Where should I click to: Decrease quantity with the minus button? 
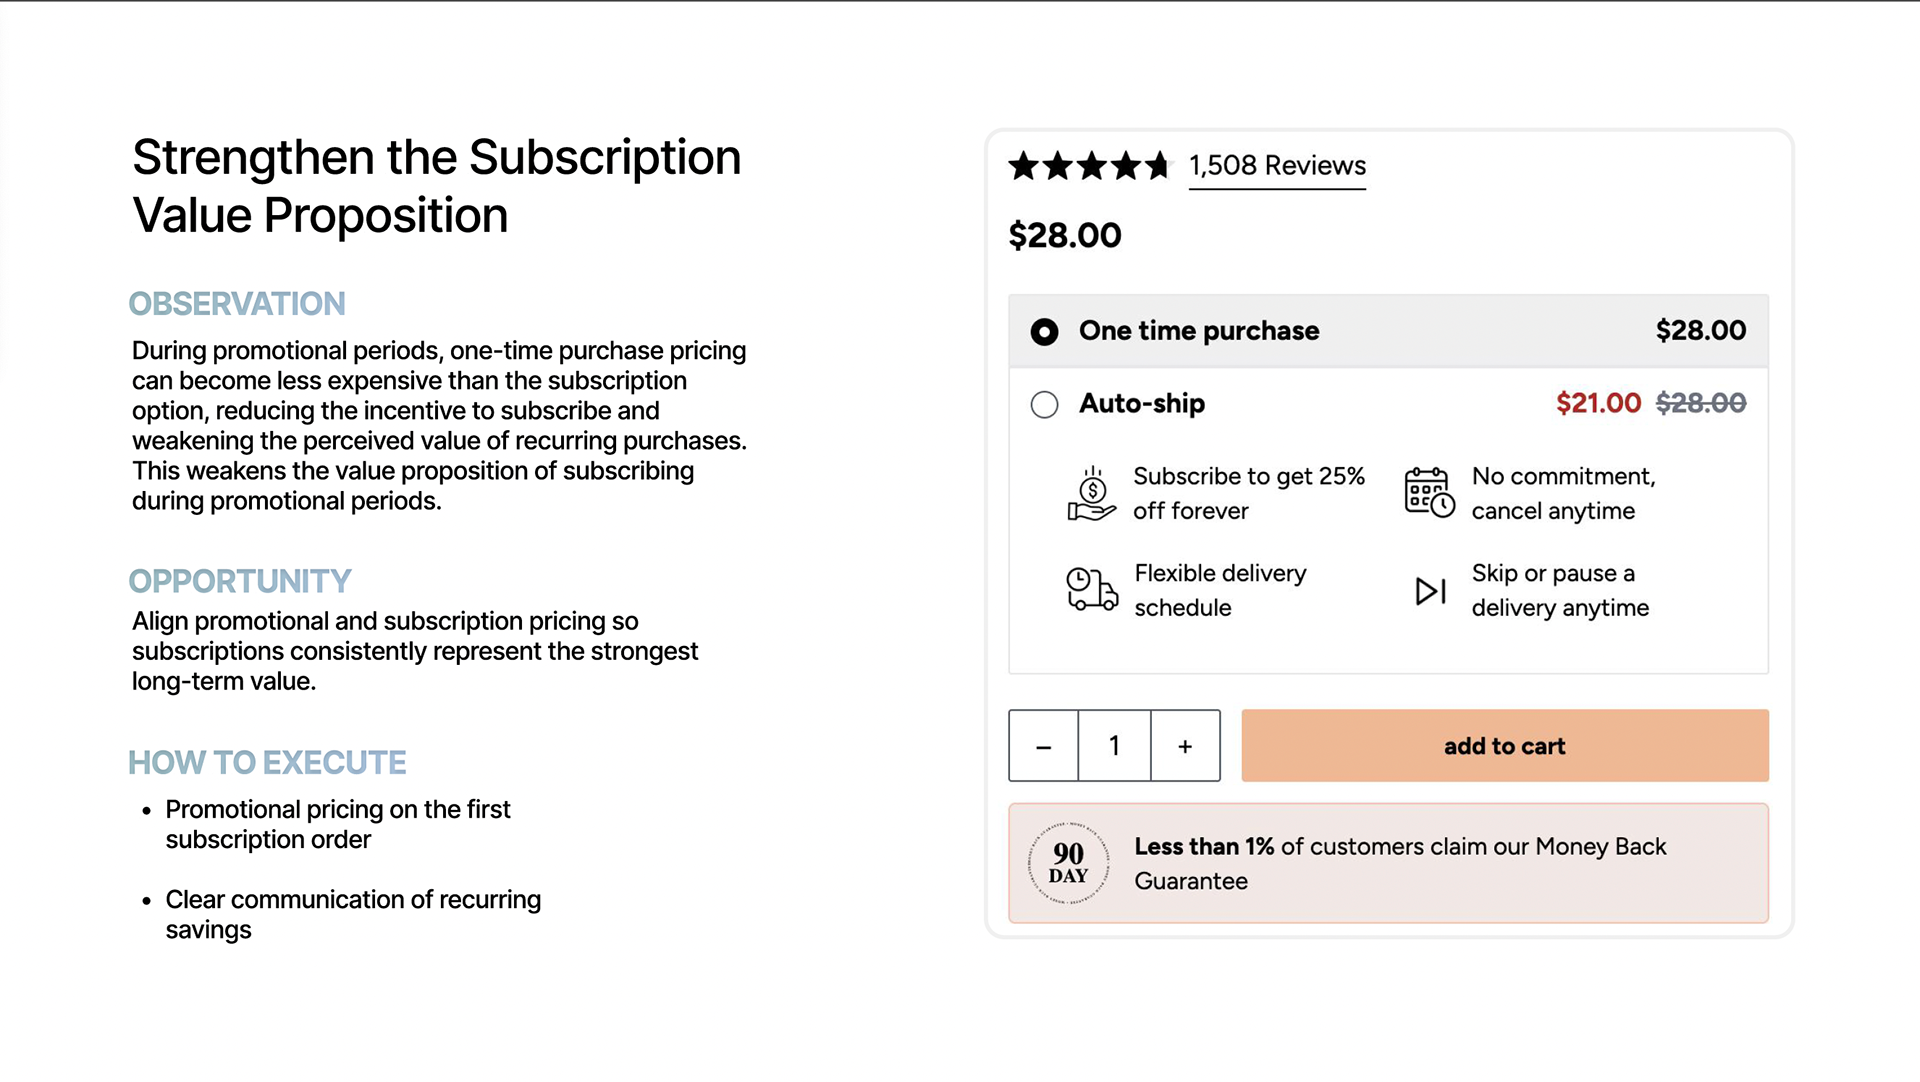pos(1043,746)
